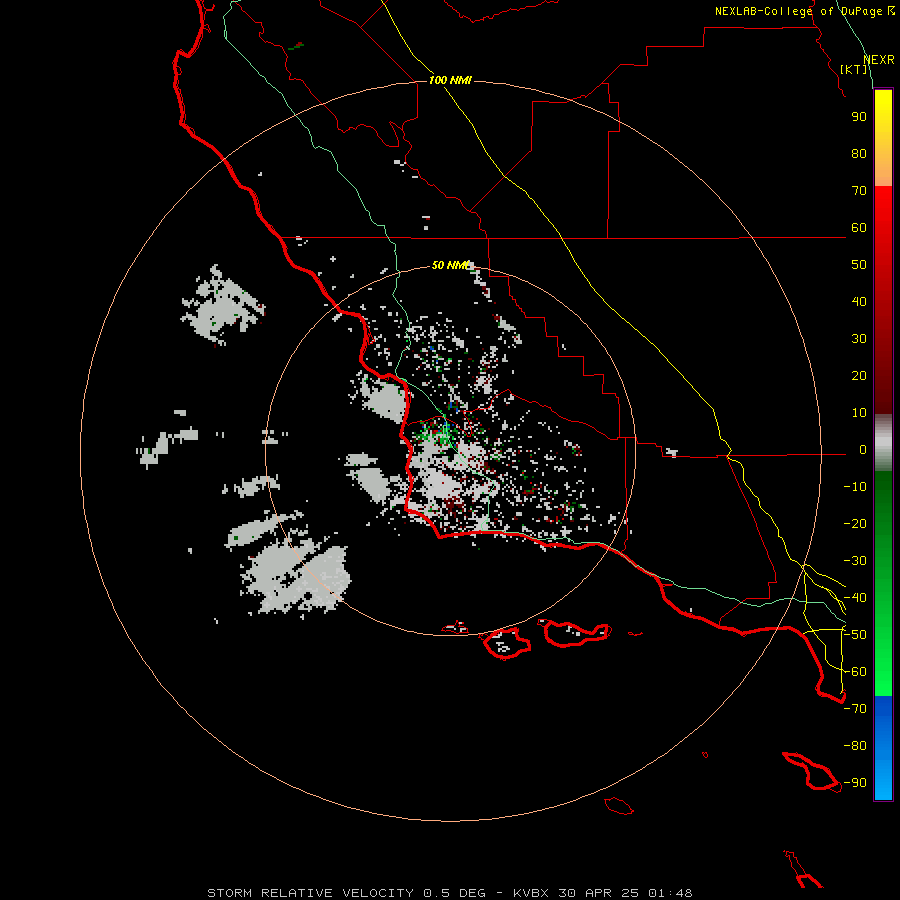
Task: Click the 0 value on the velocity scale
Action: (863, 450)
